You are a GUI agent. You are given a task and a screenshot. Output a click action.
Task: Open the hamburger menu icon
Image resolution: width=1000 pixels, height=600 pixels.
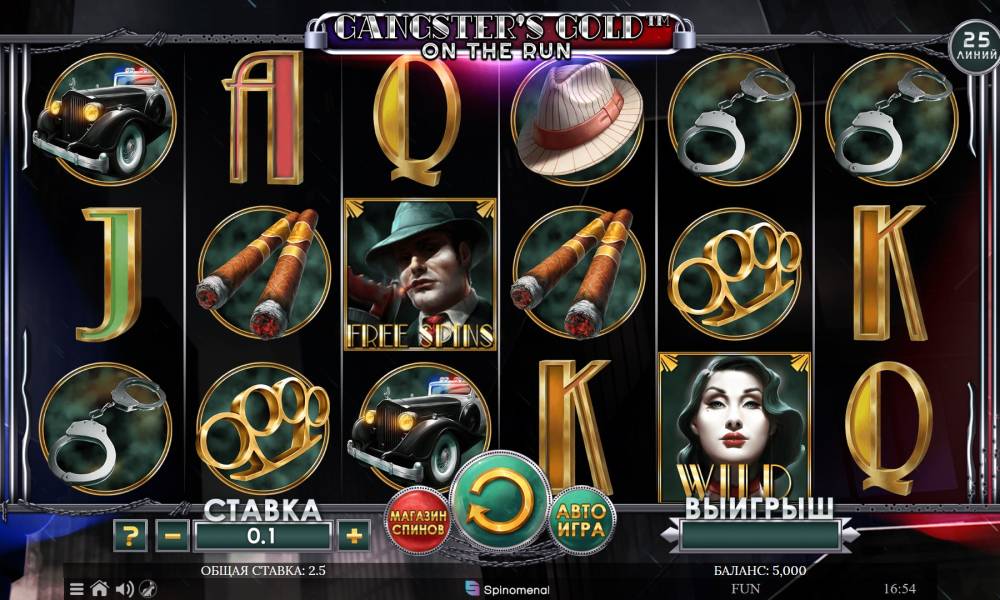coord(77,589)
